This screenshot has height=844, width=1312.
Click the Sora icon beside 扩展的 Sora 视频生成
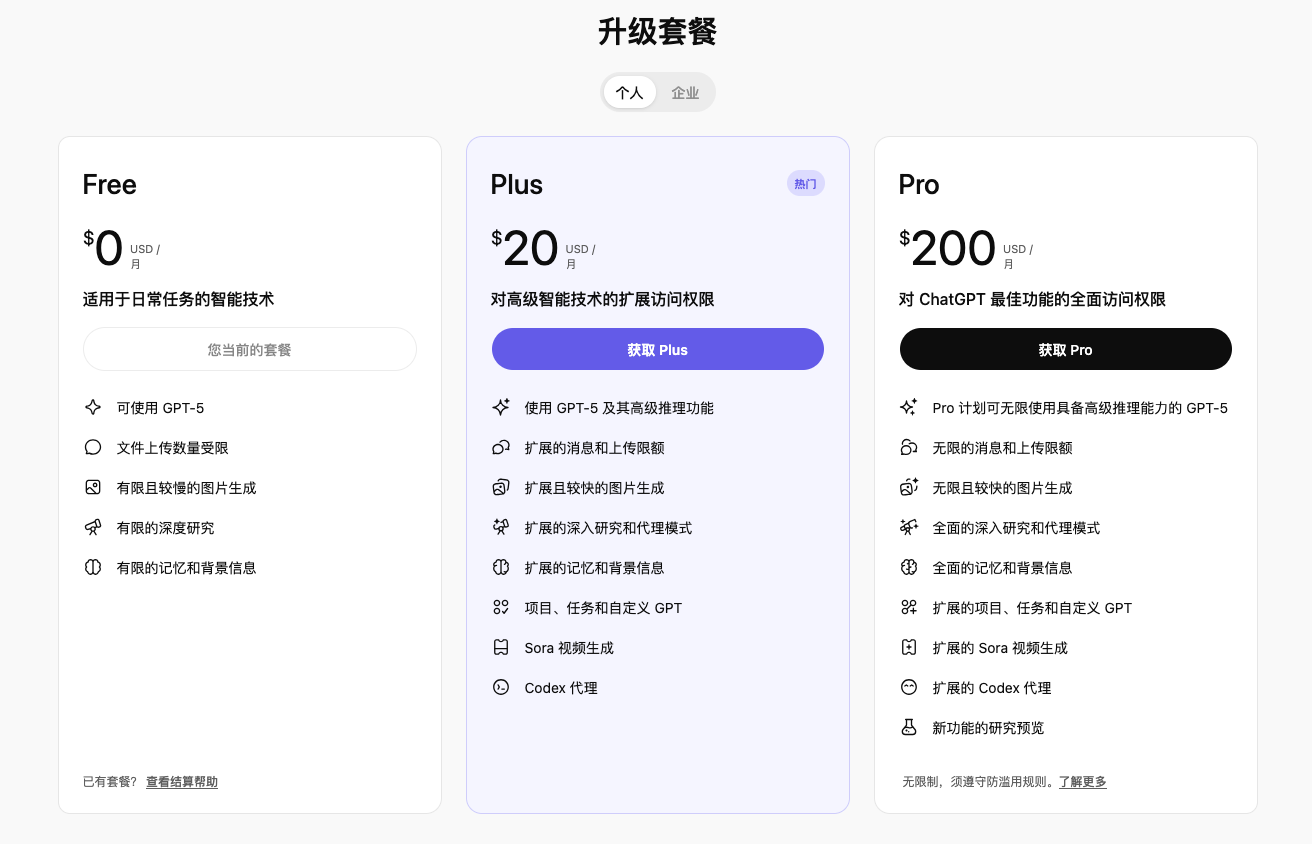[x=909, y=648]
